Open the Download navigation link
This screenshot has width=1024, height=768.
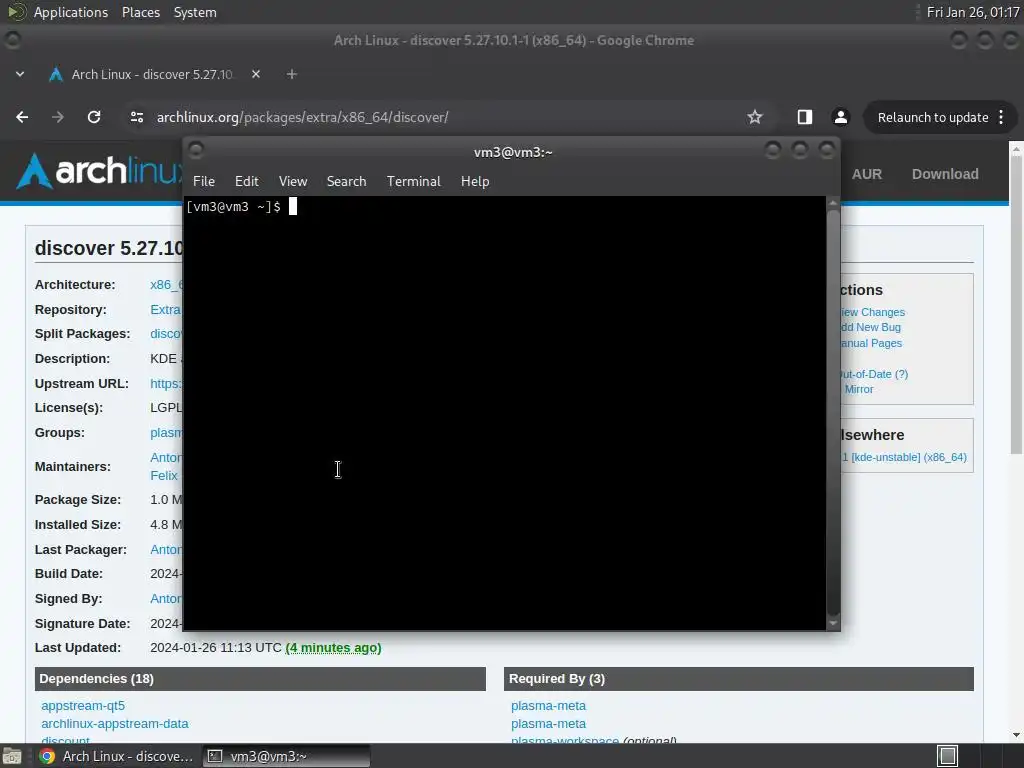point(945,174)
